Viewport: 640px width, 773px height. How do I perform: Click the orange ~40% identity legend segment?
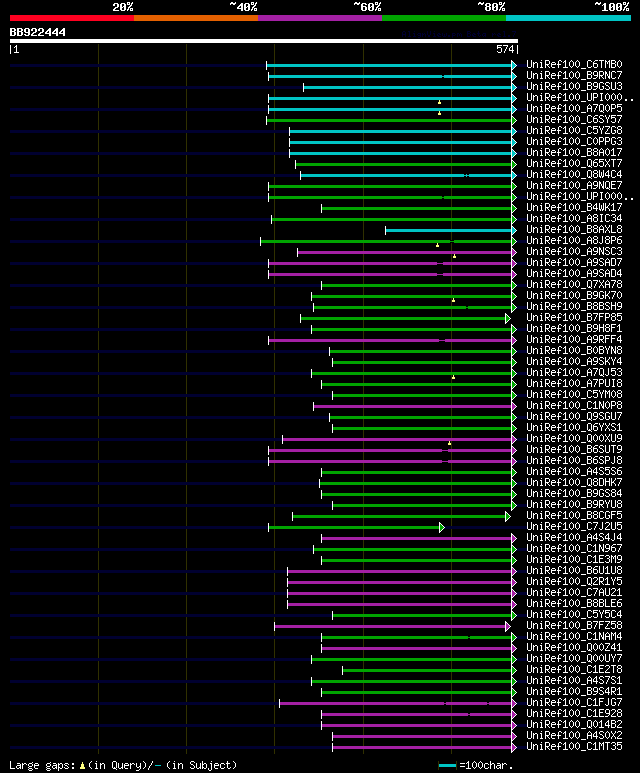point(196,18)
